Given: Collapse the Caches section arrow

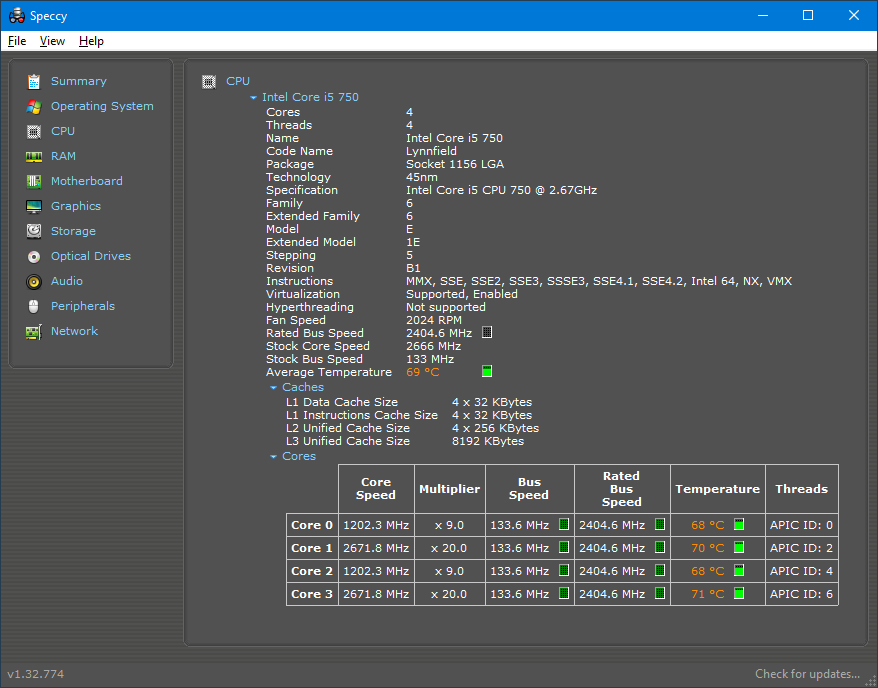Looking at the screenshot, I should pyautogui.click(x=273, y=387).
